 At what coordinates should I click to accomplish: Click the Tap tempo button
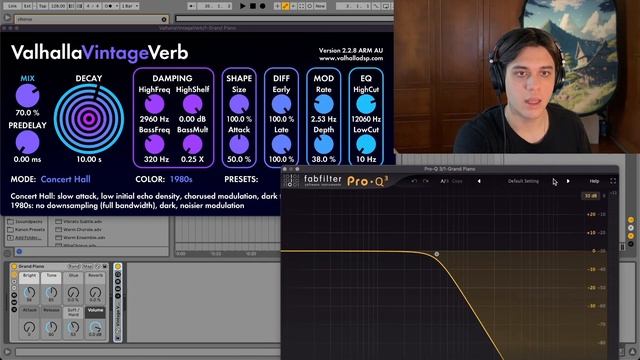(x=42, y=6)
